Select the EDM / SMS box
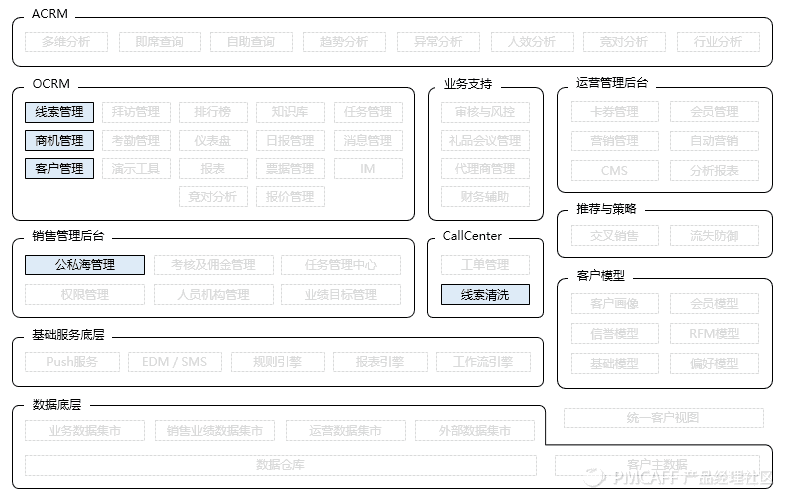 [x=175, y=362]
